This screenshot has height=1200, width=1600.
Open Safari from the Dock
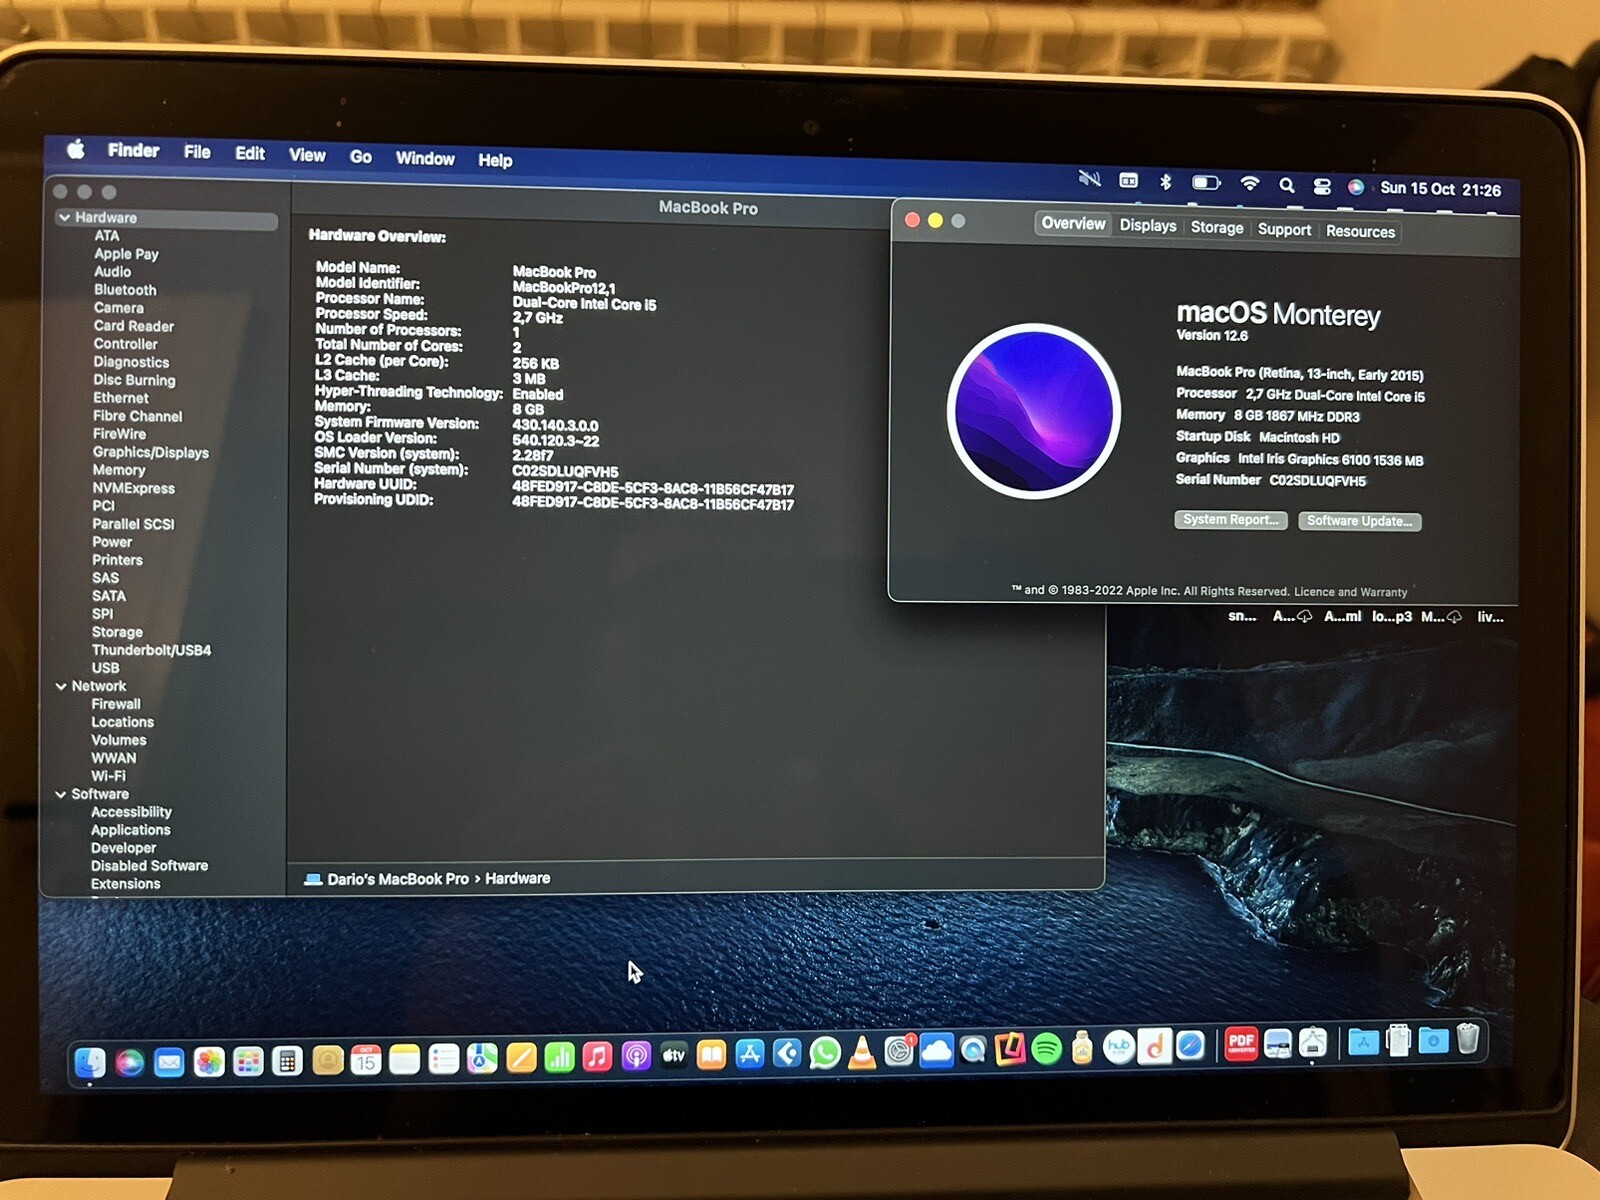coord(1190,1046)
